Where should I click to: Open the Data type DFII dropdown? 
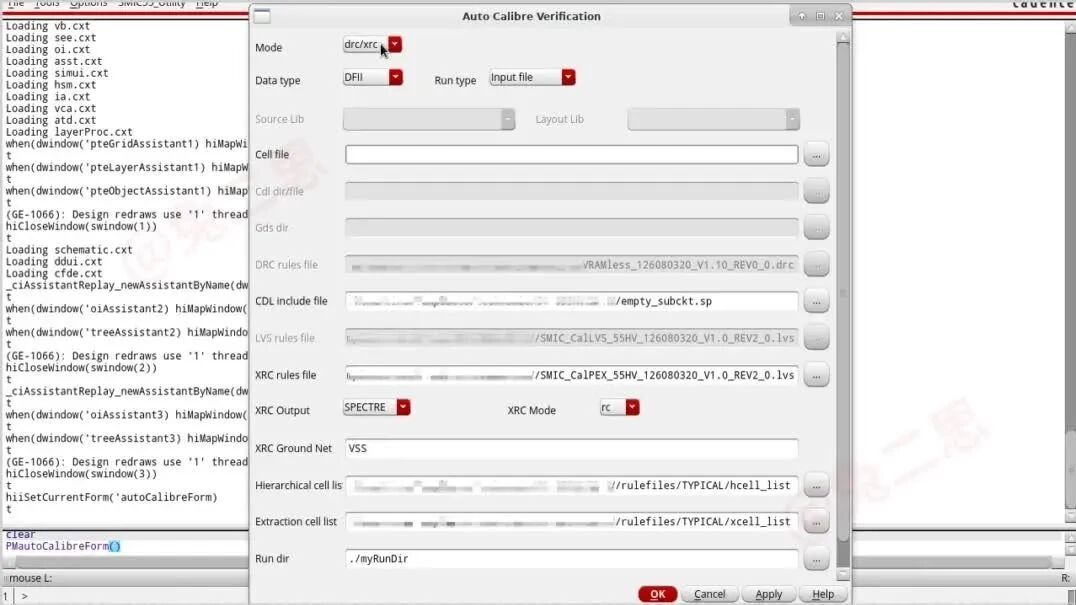tap(373, 78)
